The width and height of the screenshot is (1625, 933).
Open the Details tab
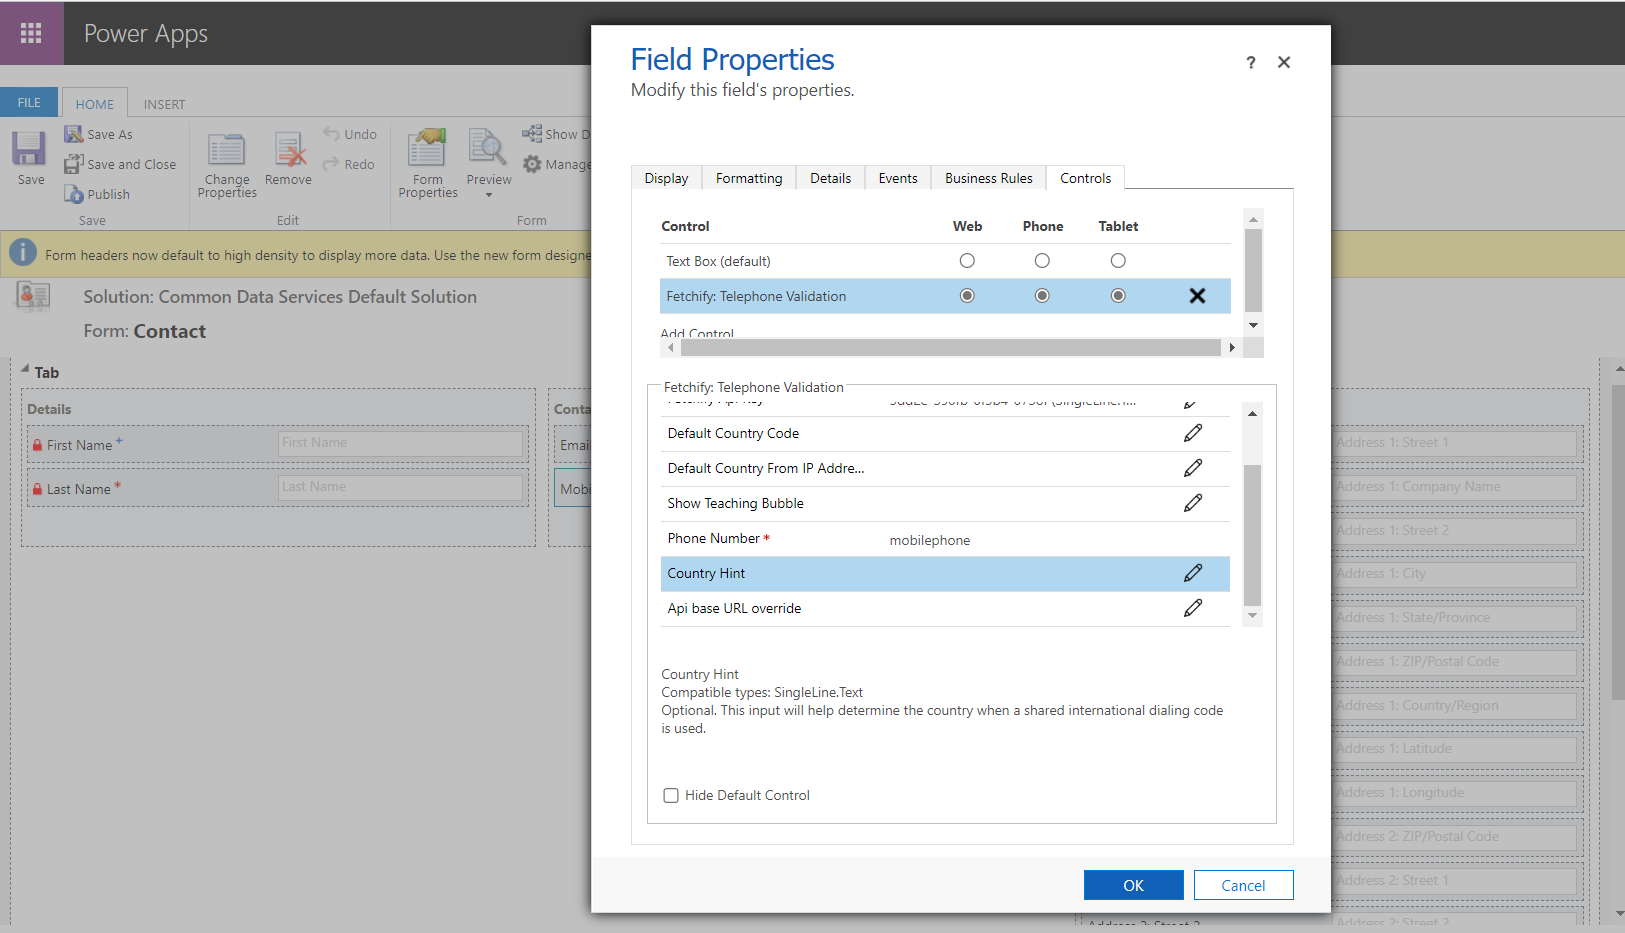[830, 178]
